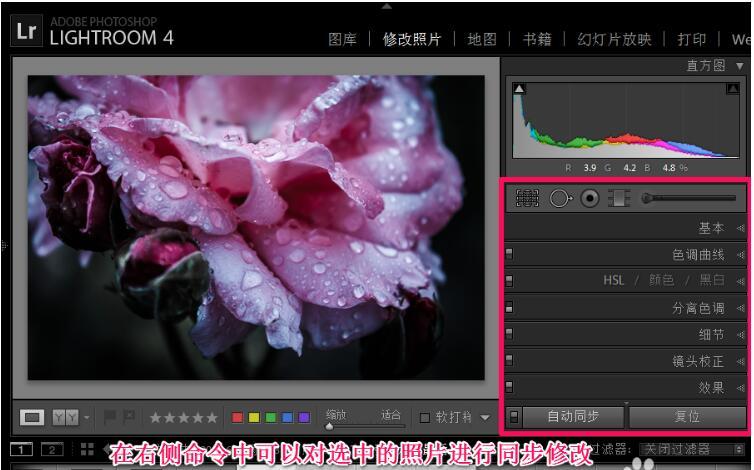Viewport: 754px width, 470px height.
Task: Toggle the 分离色调 panel switch
Action: coord(509,307)
